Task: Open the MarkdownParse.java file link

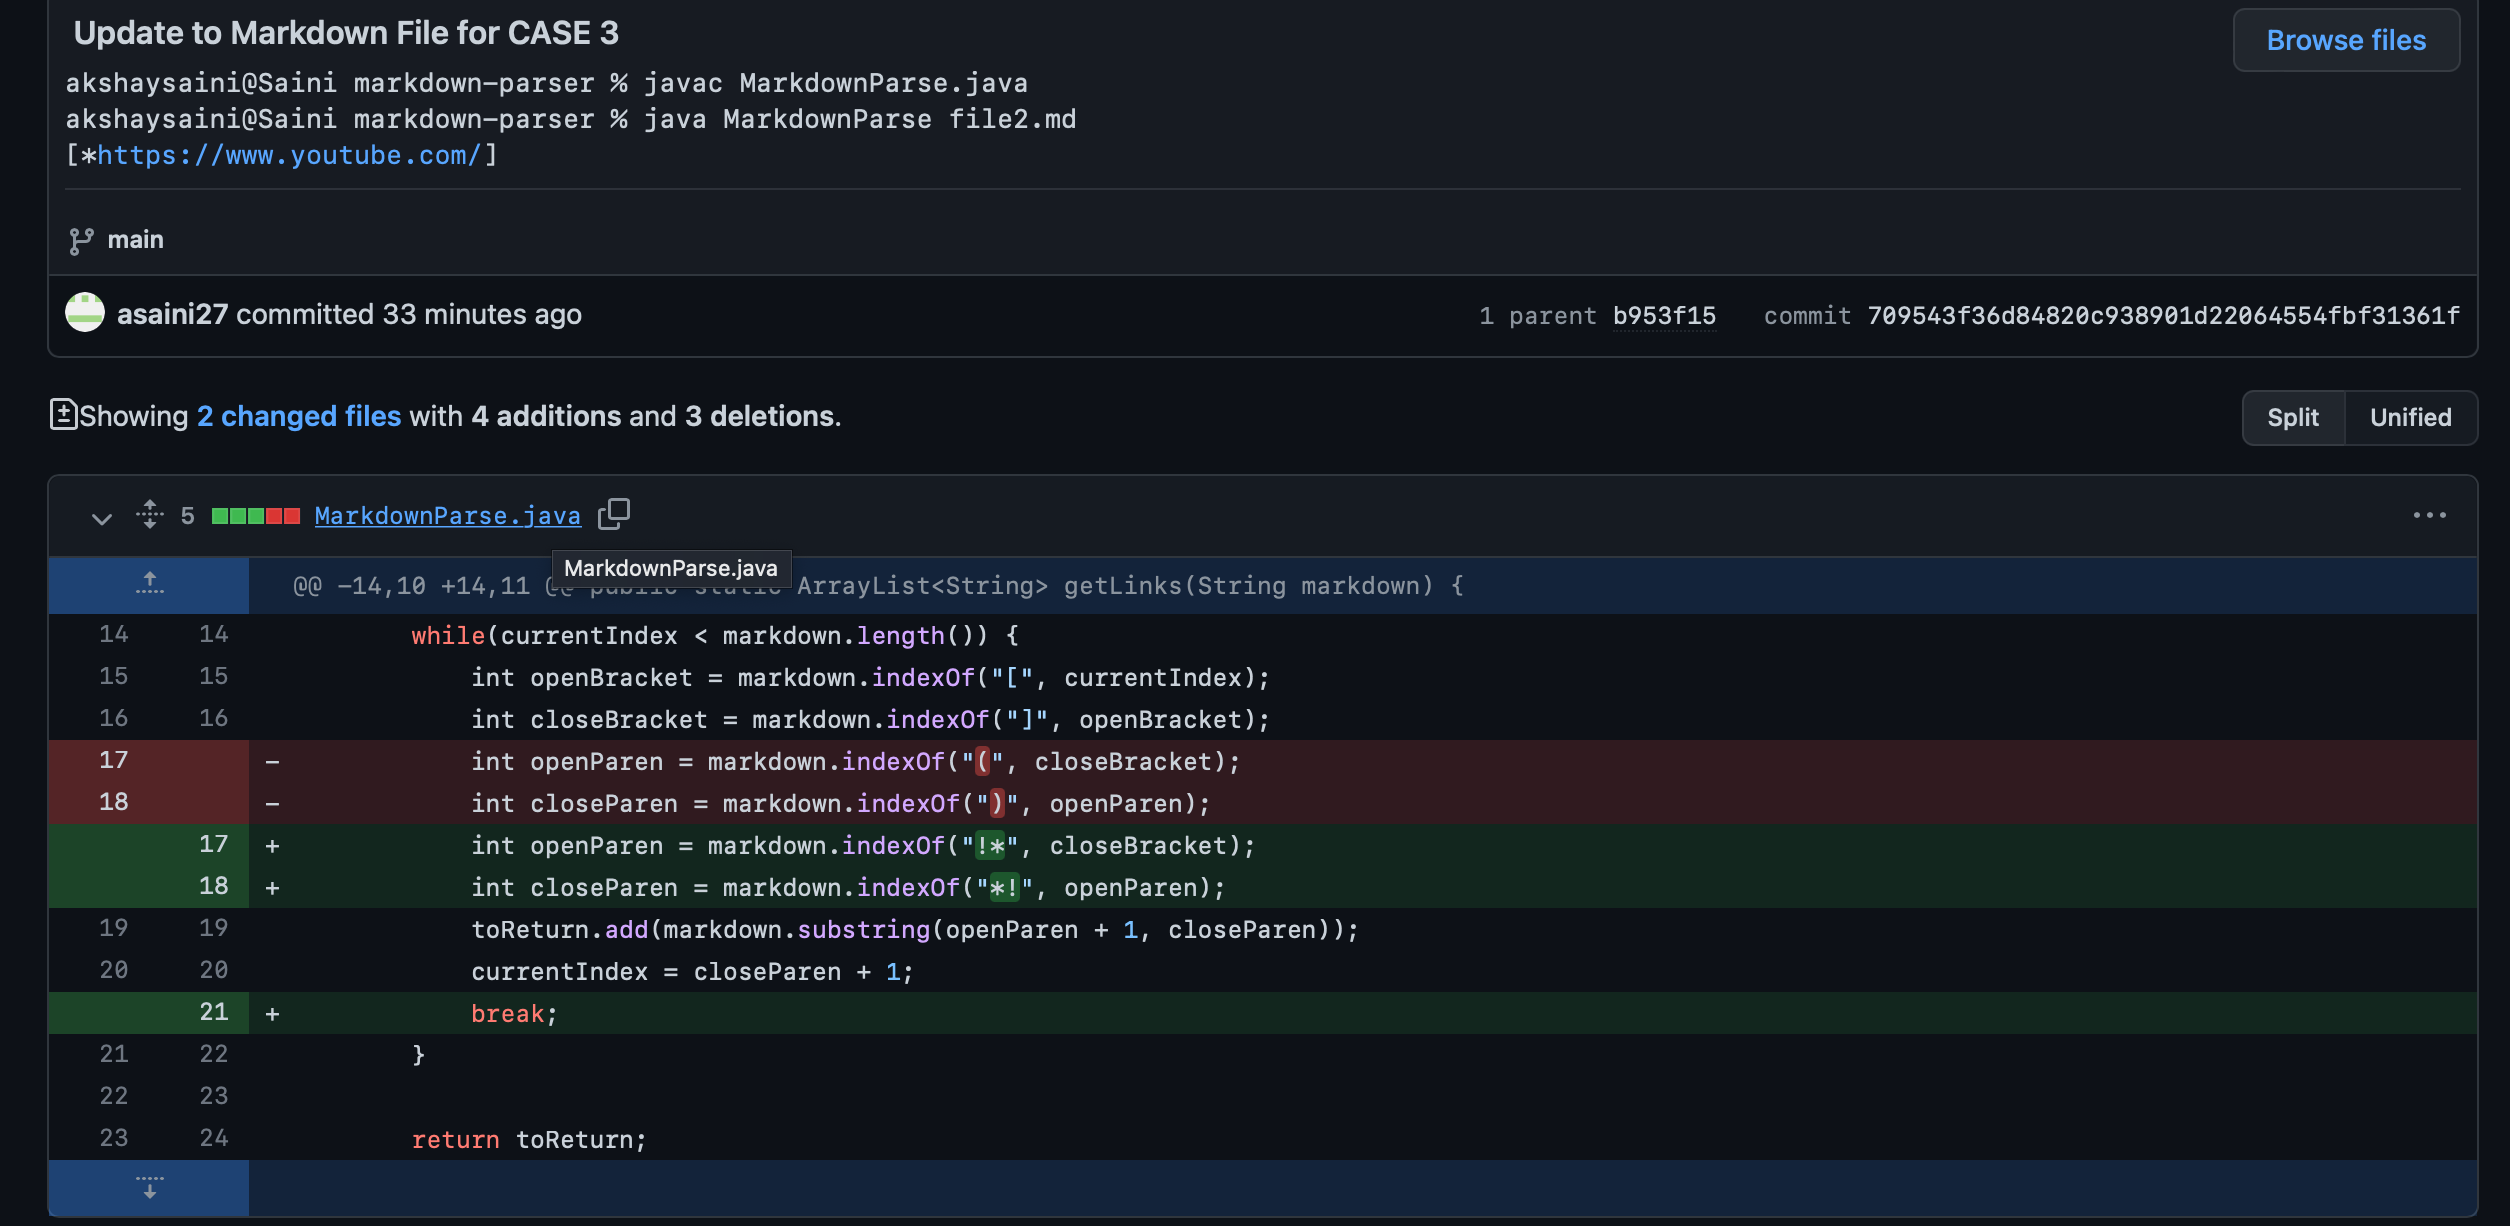Action: 447,515
